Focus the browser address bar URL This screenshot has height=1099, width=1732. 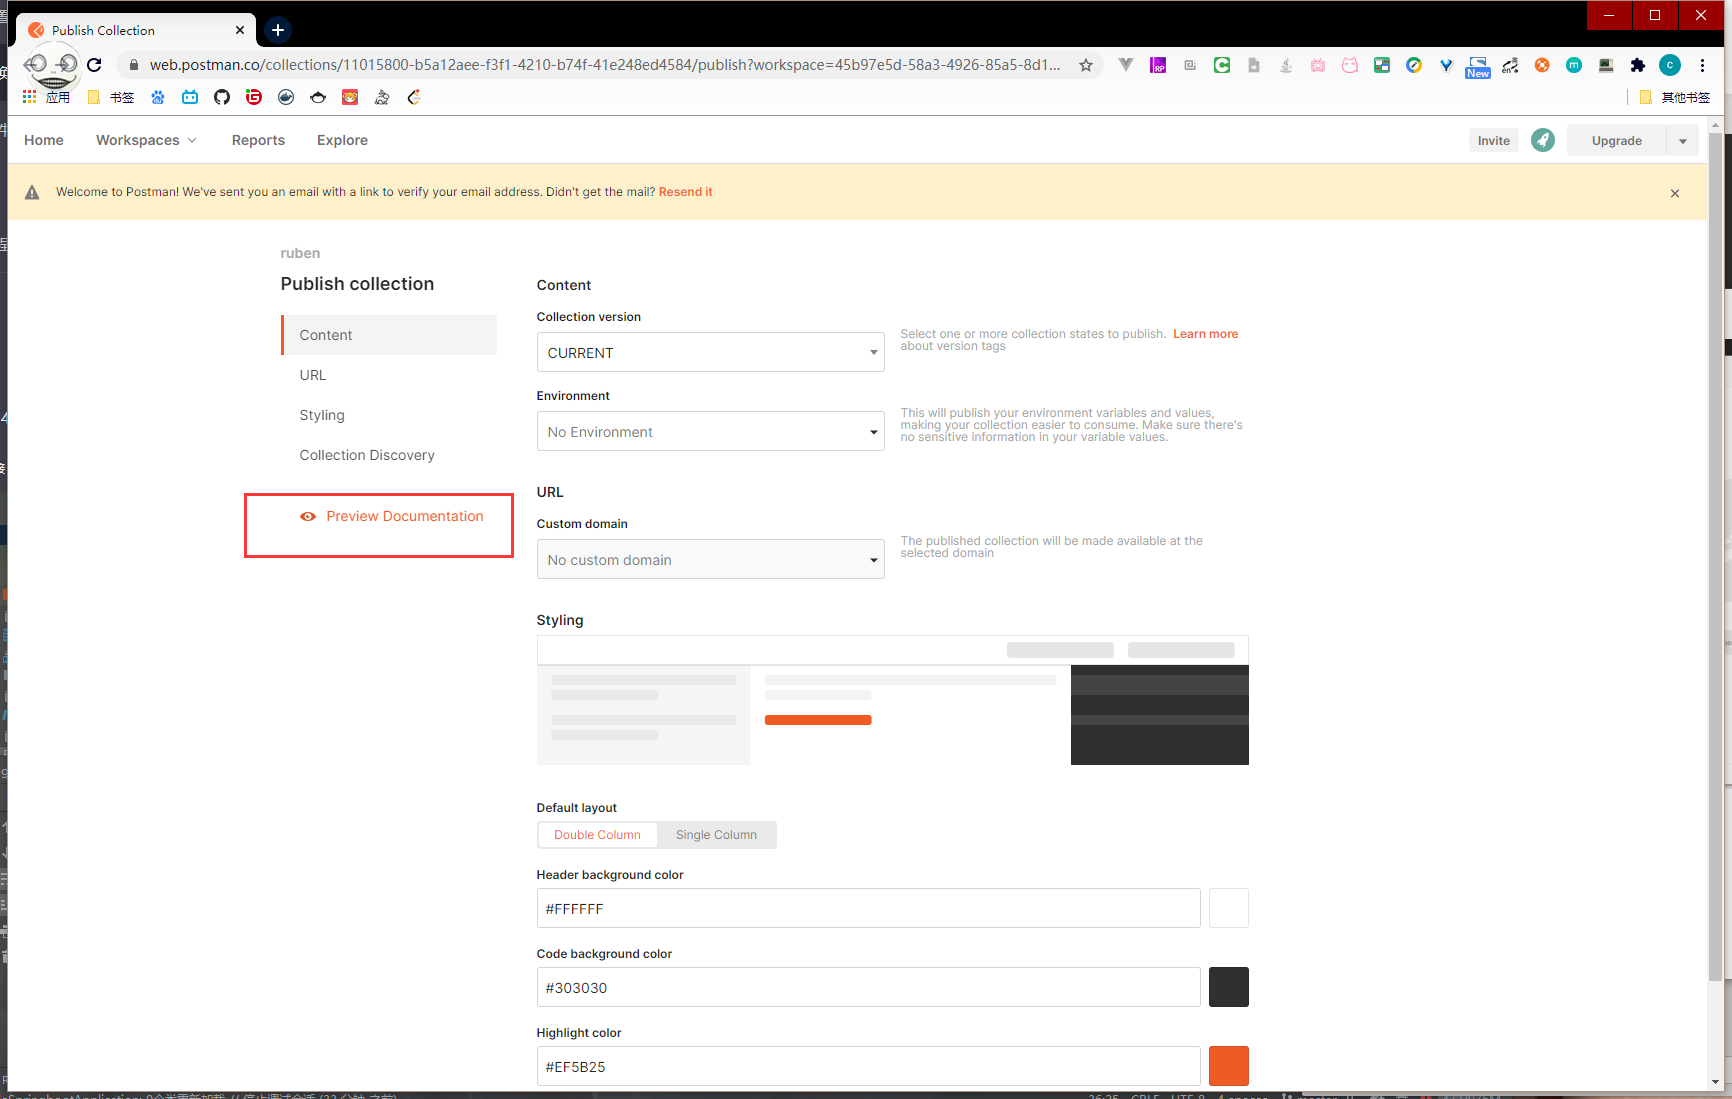[604, 65]
